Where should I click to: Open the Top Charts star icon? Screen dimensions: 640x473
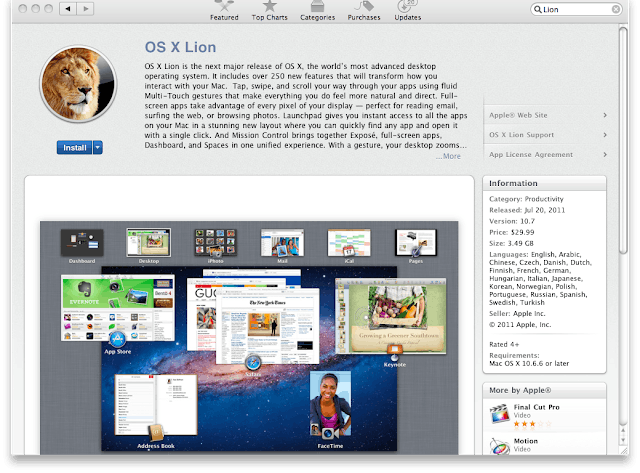coord(269,6)
